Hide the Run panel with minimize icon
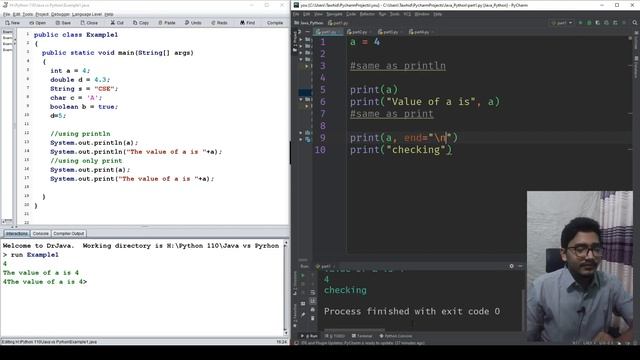The height and width of the screenshot is (360, 640). [x=520, y=266]
